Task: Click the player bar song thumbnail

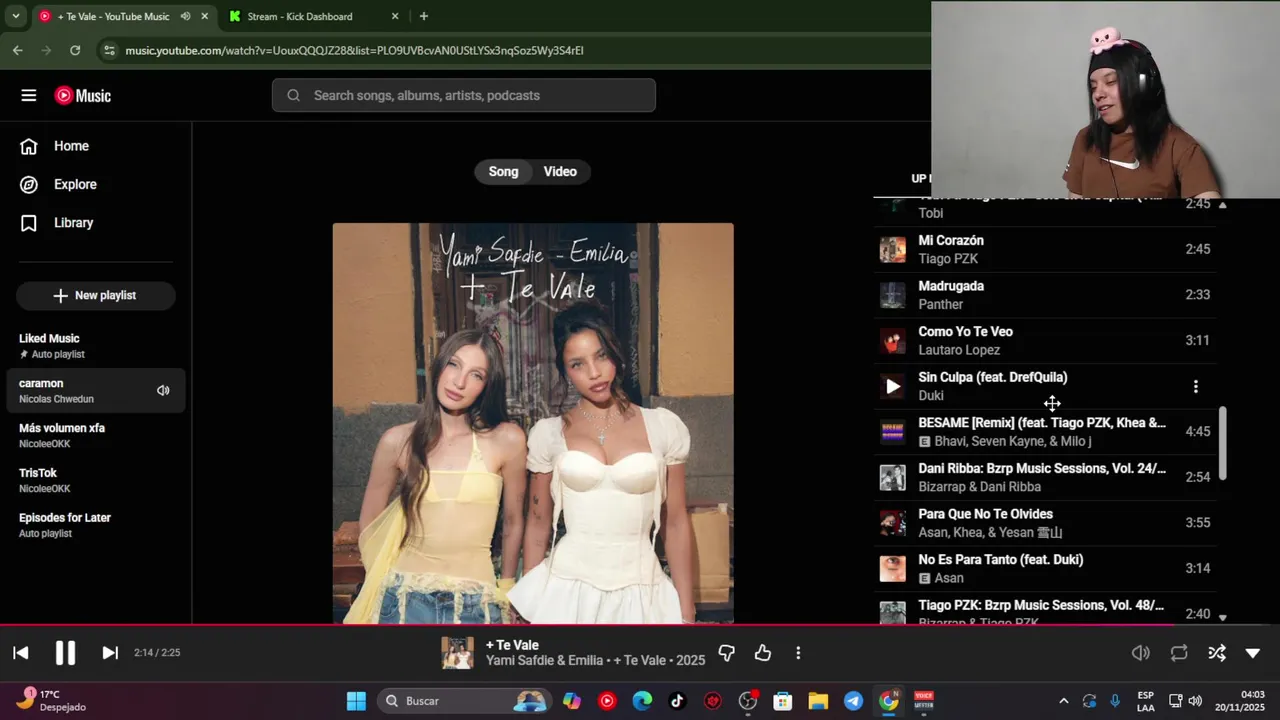Action: tap(458, 653)
